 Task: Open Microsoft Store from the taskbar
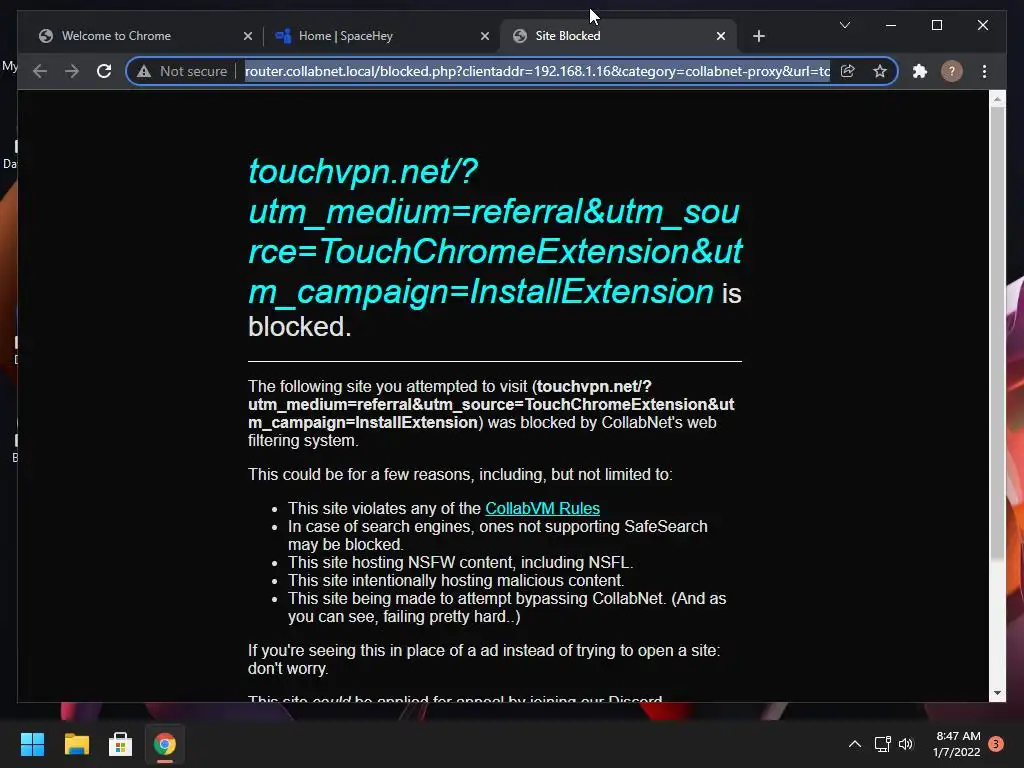(x=120, y=744)
